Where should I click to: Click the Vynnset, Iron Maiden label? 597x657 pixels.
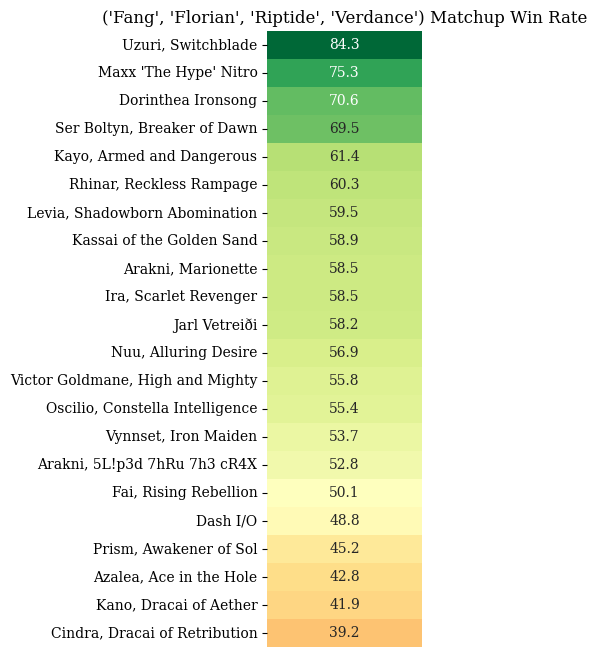181,437
